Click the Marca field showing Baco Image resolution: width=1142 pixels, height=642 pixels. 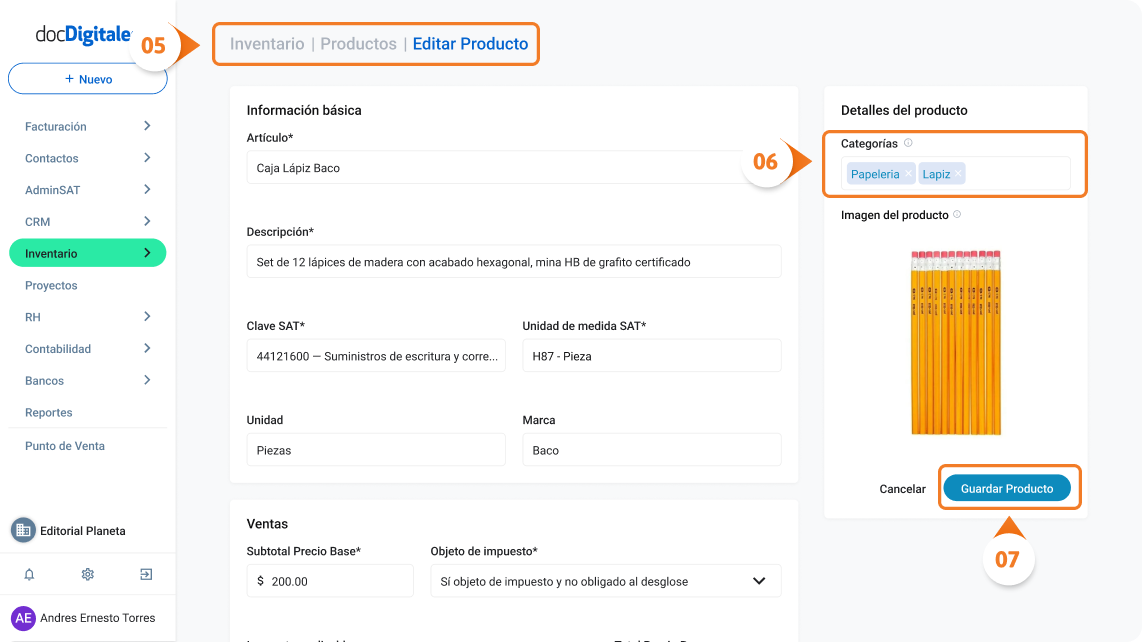[x=651, y=450]
